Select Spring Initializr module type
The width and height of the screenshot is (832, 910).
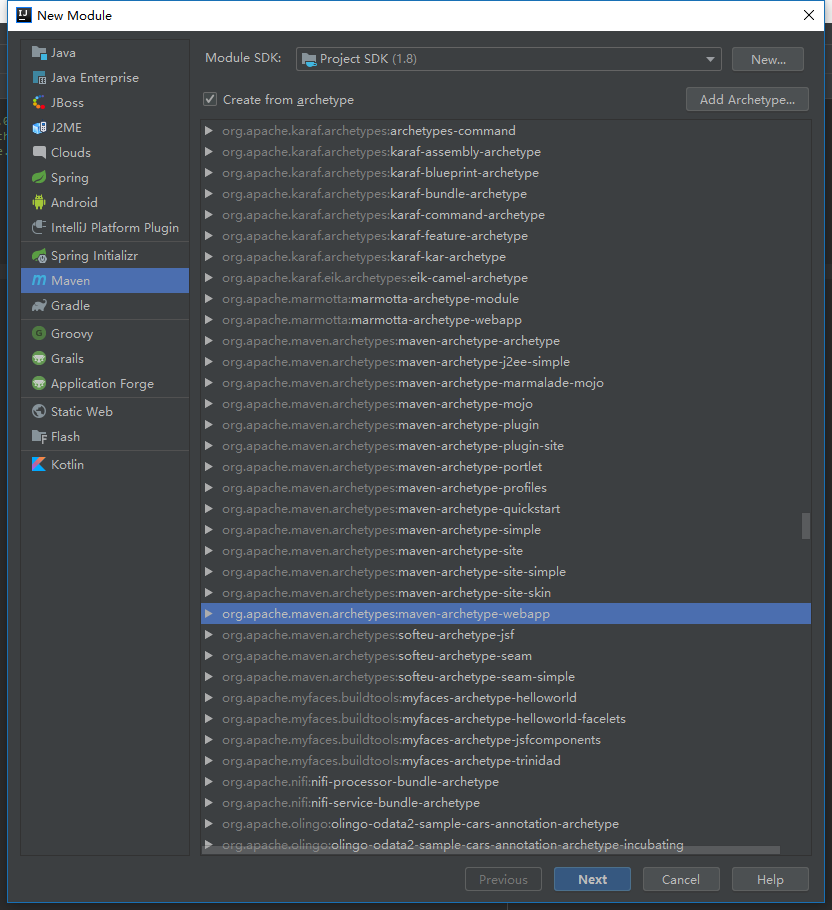click(105, 255)
